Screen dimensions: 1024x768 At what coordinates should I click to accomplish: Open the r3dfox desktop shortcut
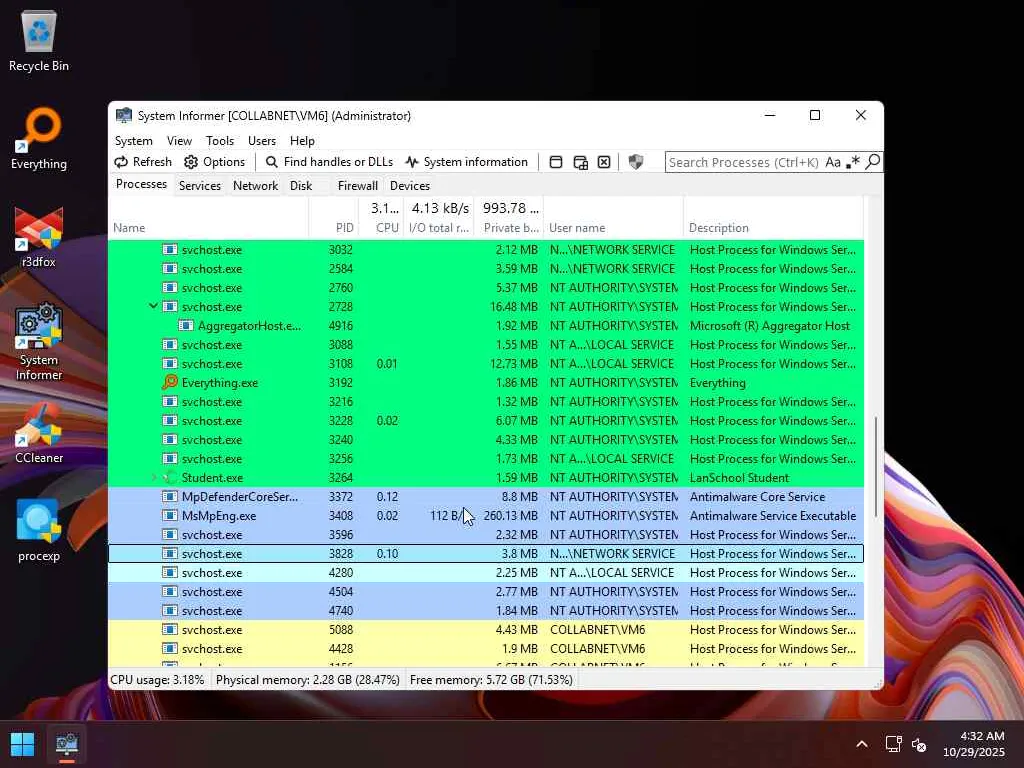click(x=39, y=236)
